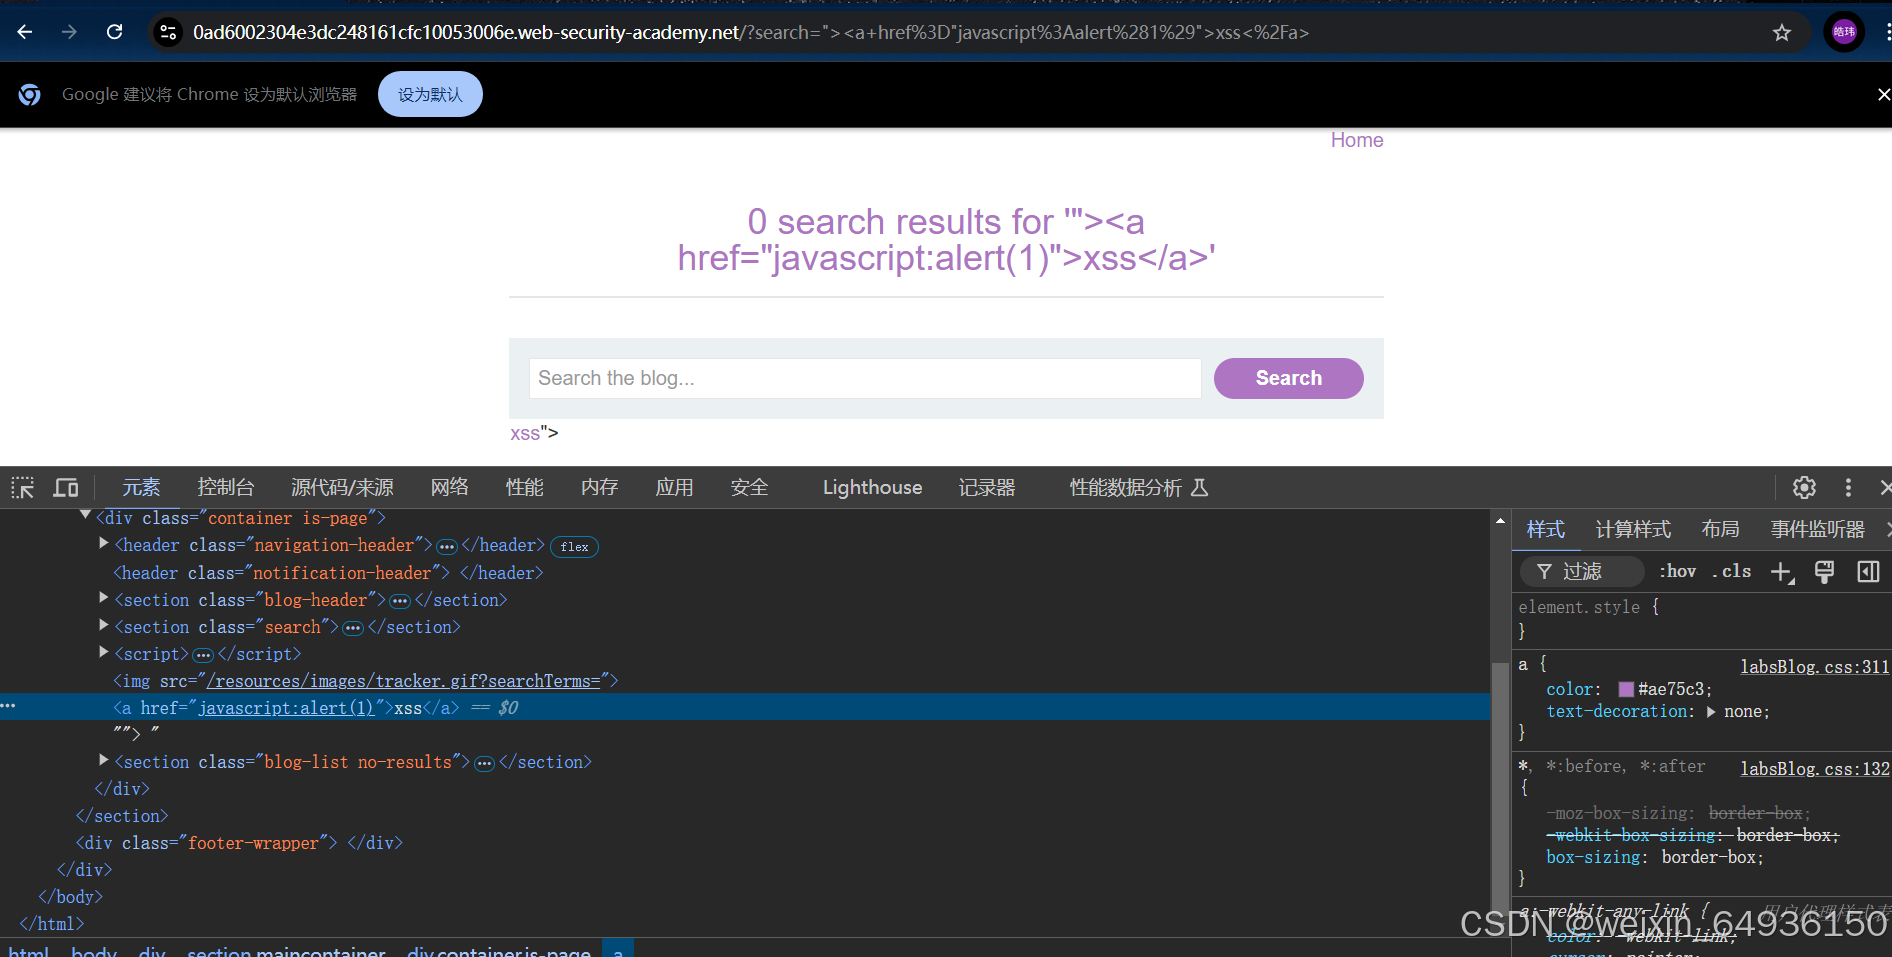Follow the Home link
Viewport: 1892px width, 957px height.
click(1357, 140)
